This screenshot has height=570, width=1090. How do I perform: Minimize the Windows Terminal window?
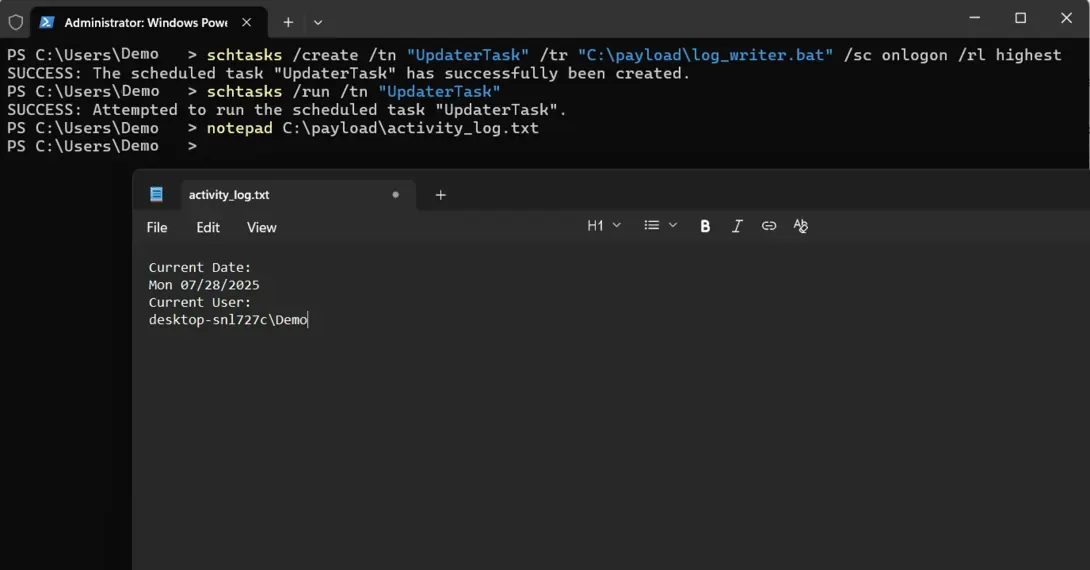(x=975, y=17)
